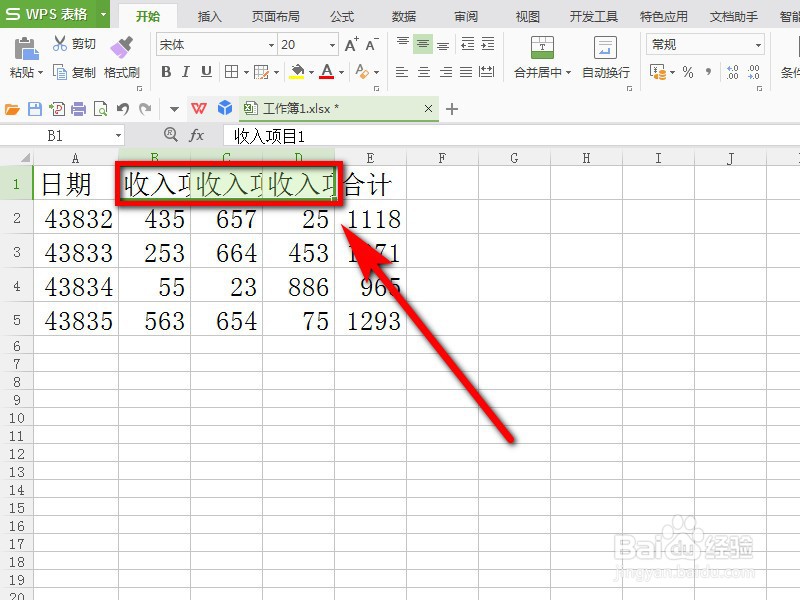Align text right
This screenshot has height=600, width=800.
click(x=445, y=72)
